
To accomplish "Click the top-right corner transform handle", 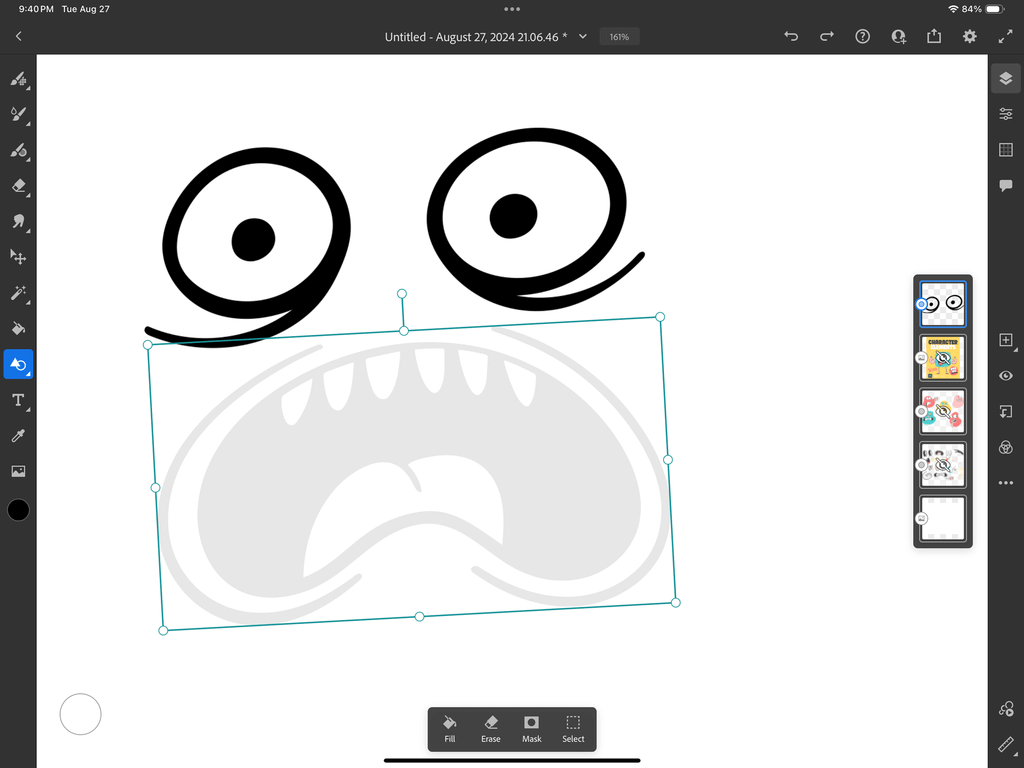I will (x=660, y=317).
